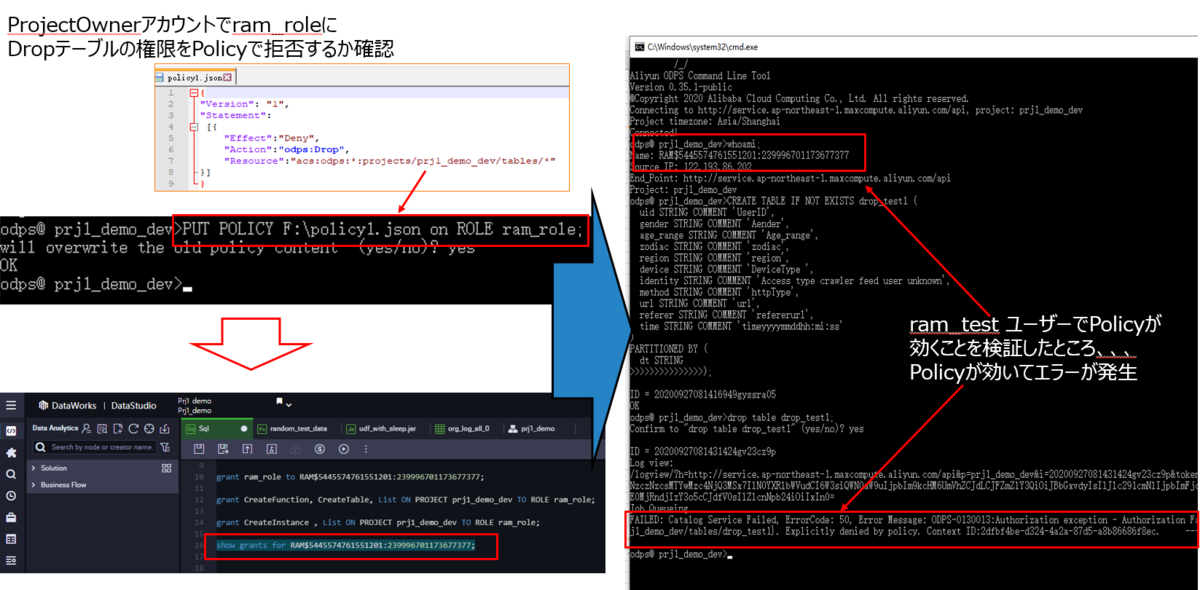The height and width of the screenshot is (590, 1200).
Task: Select the code development sidebar icon
Action: coord(11,430)
